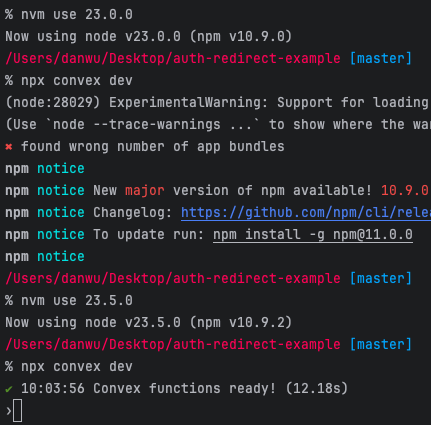This screenshot has height=425, width=431.
Task: Click the underlined npm install -g npm@11.0.0 command
Action: pos(313,235)
